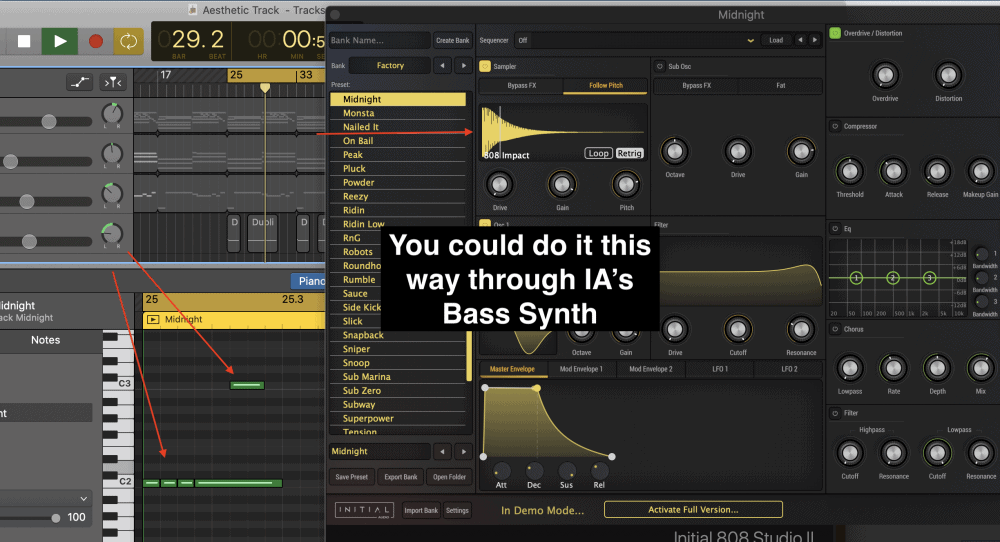The image size is (1000, 542).
Task: Select Sampler Bypass FX tab
Action: pos(521,85)
